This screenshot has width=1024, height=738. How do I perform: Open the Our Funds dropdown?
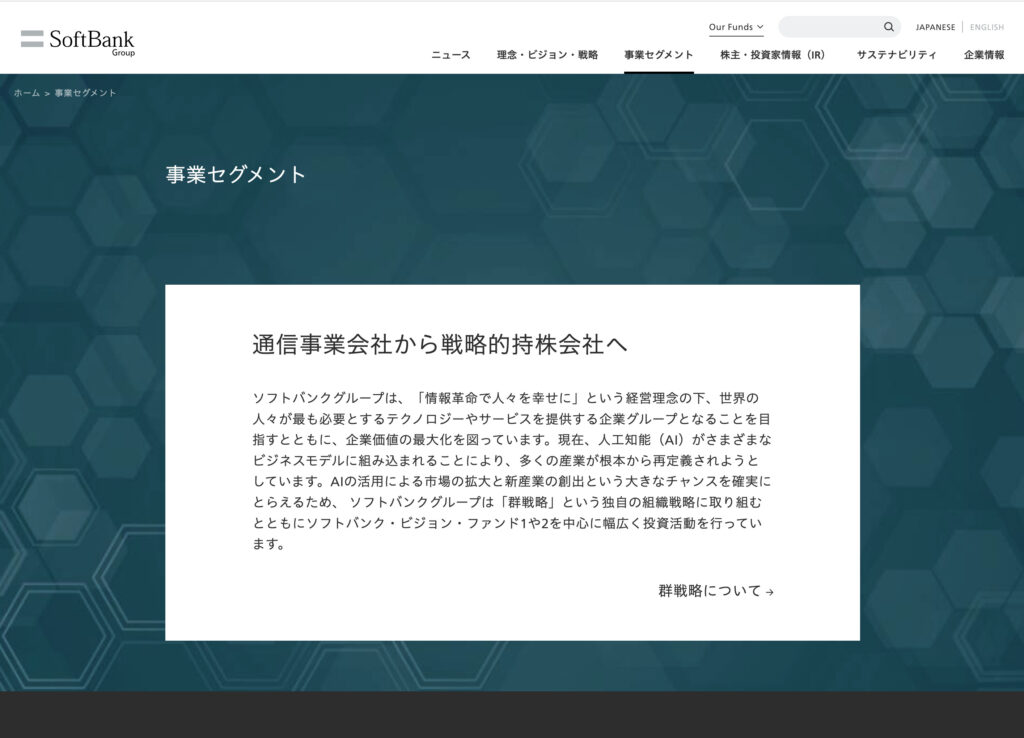pyautogui.click(x=736, y=27)
